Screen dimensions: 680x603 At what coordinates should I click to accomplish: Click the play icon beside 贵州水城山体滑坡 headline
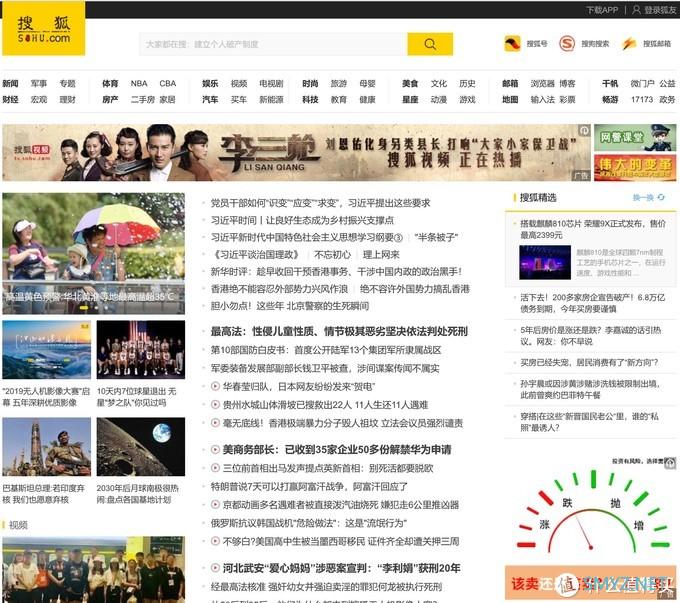point(215,404)
